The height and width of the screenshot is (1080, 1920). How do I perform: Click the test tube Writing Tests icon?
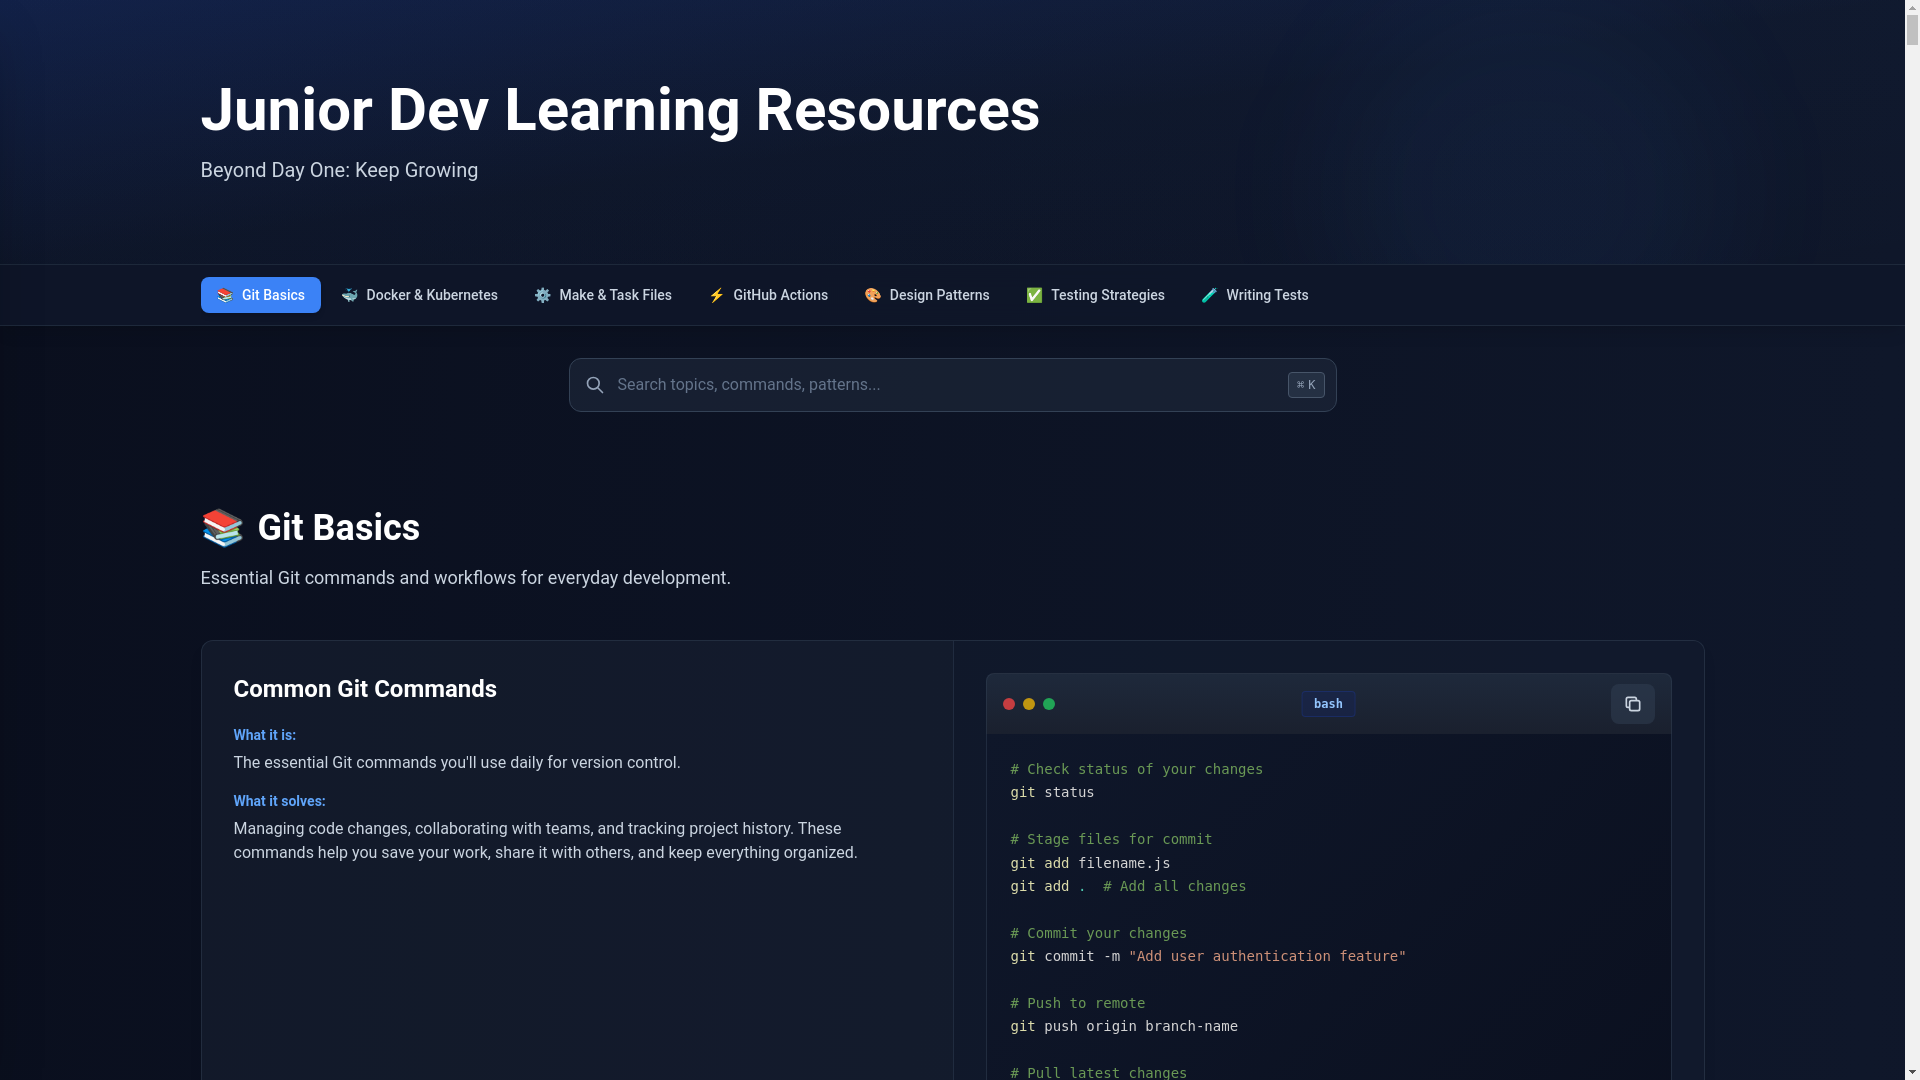pyautogui.click(x=1209, y=295)
